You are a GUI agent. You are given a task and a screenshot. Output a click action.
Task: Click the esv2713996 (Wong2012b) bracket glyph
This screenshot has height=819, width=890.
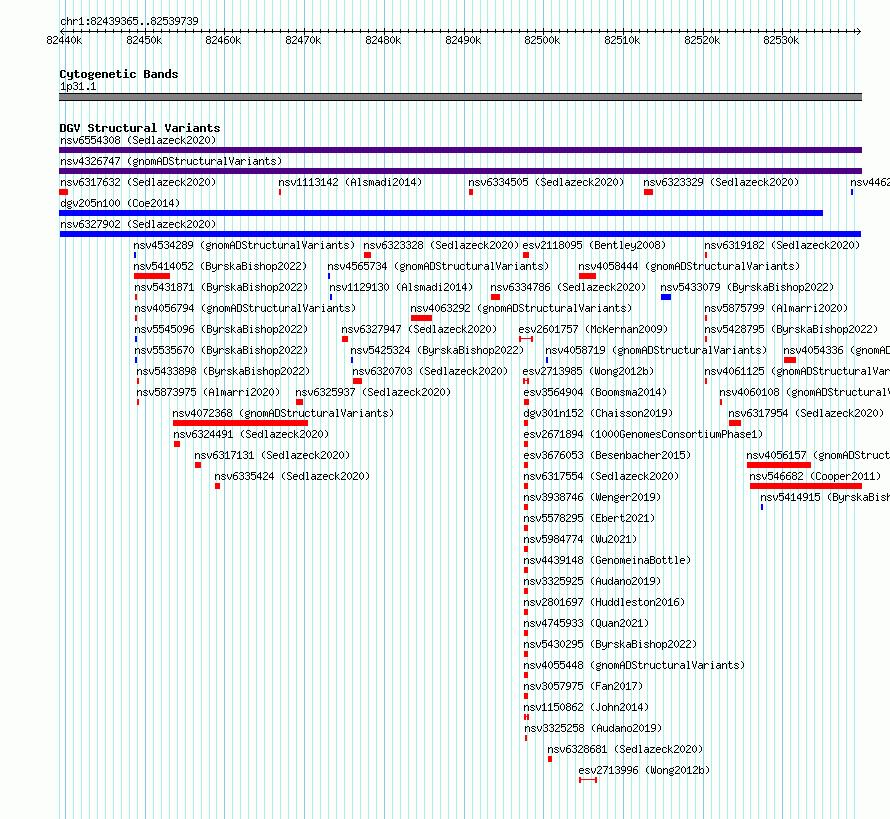(x=588, y=780)
